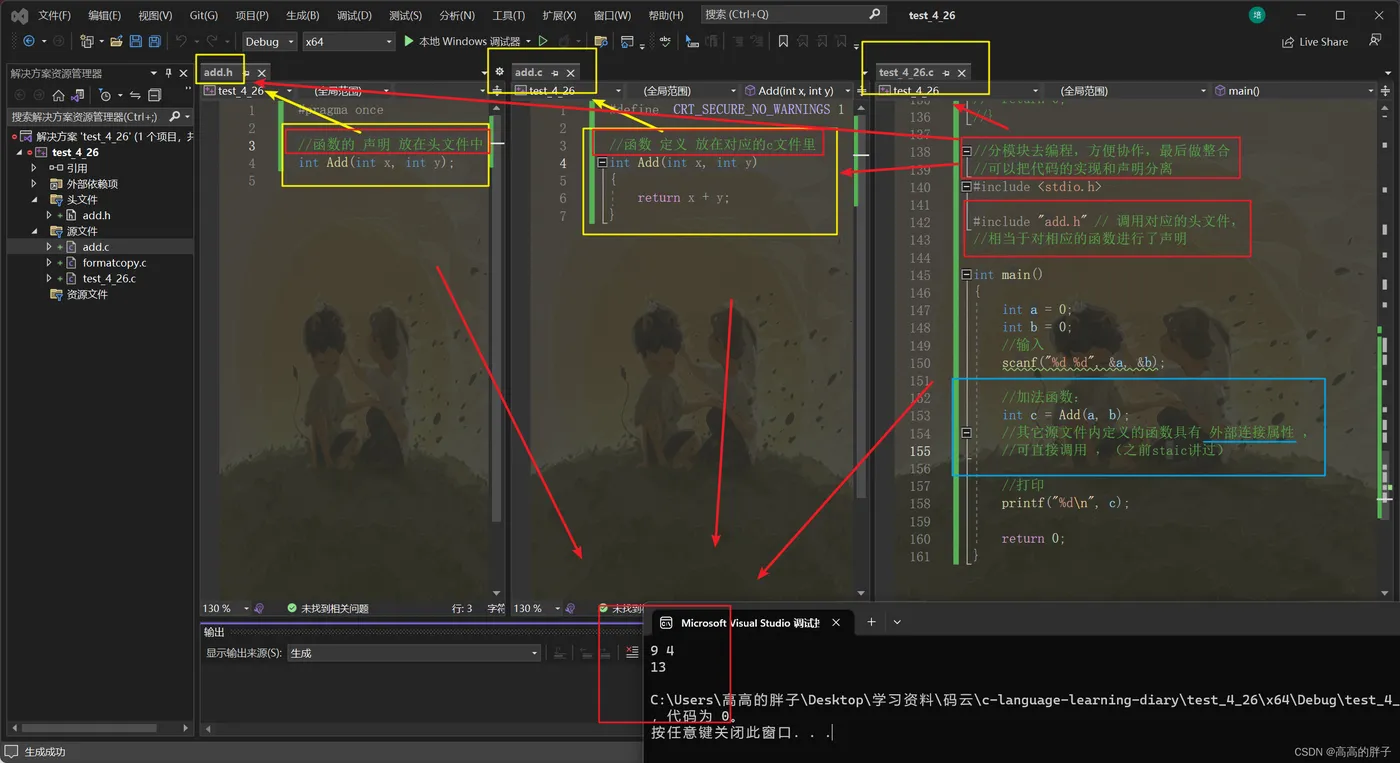Open the 文件(F) menu

point(54,15)
